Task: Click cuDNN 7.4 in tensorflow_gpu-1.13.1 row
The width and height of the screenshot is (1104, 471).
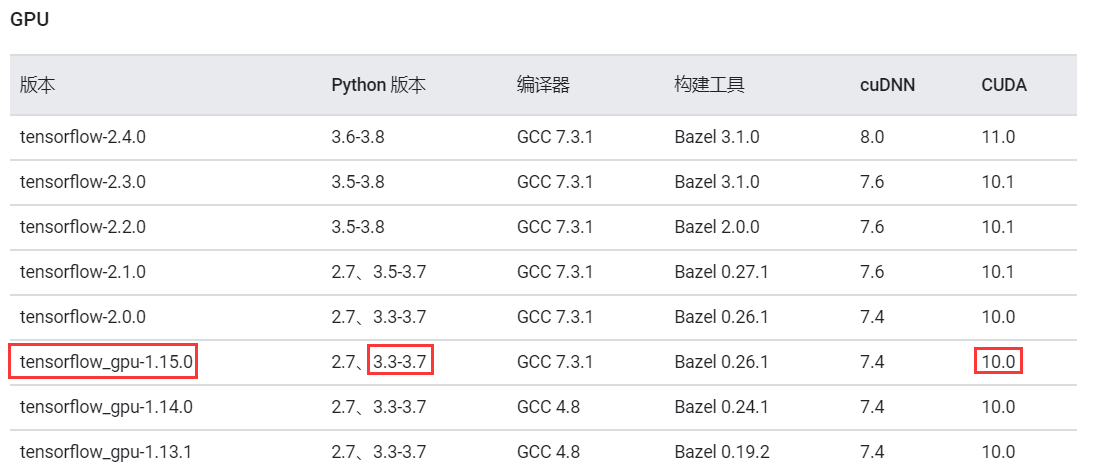Action: pyautogui.click(x=872, y=451)
